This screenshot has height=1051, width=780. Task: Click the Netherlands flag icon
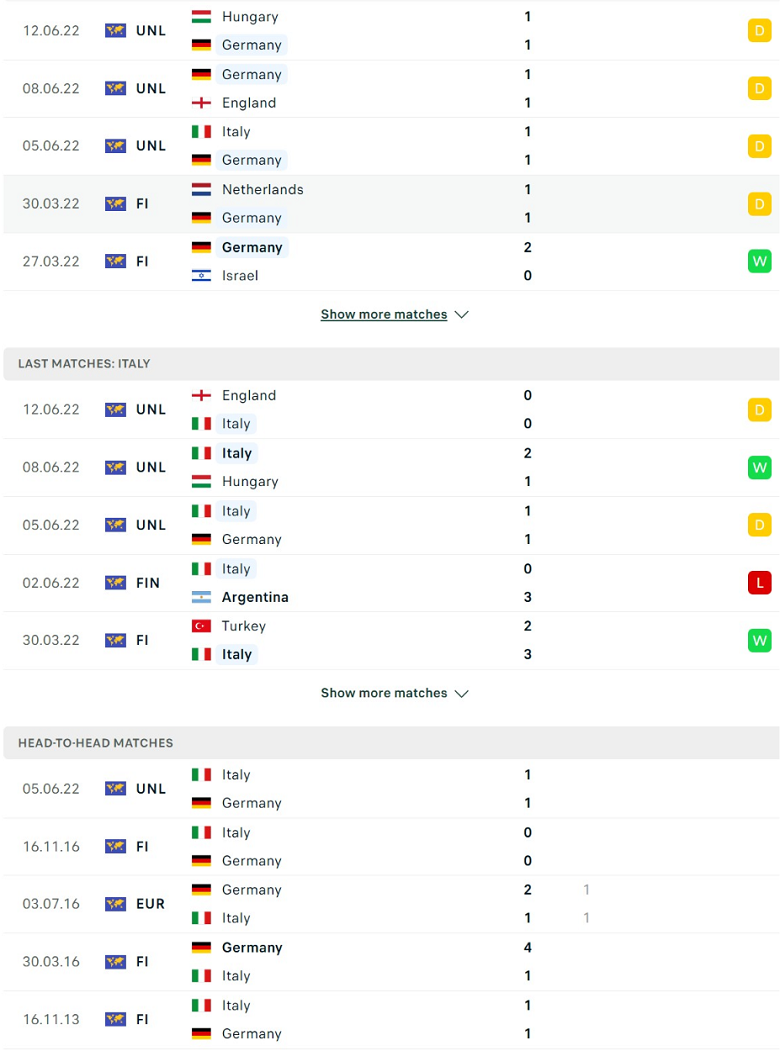201,190
